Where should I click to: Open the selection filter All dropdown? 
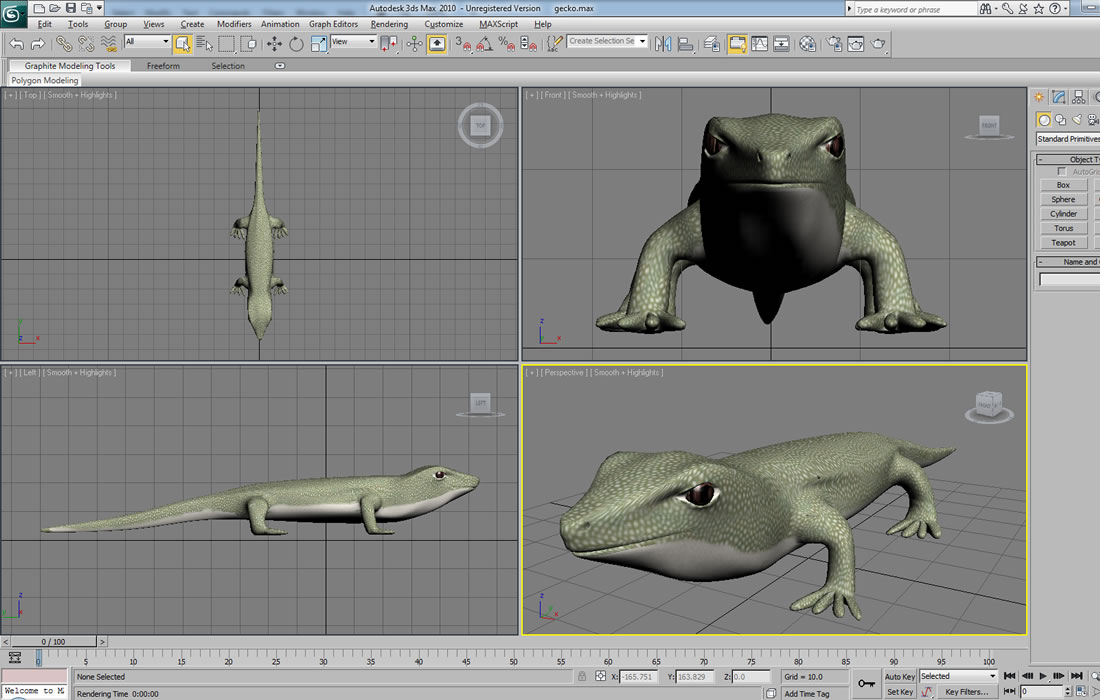(x=147, y=42)
